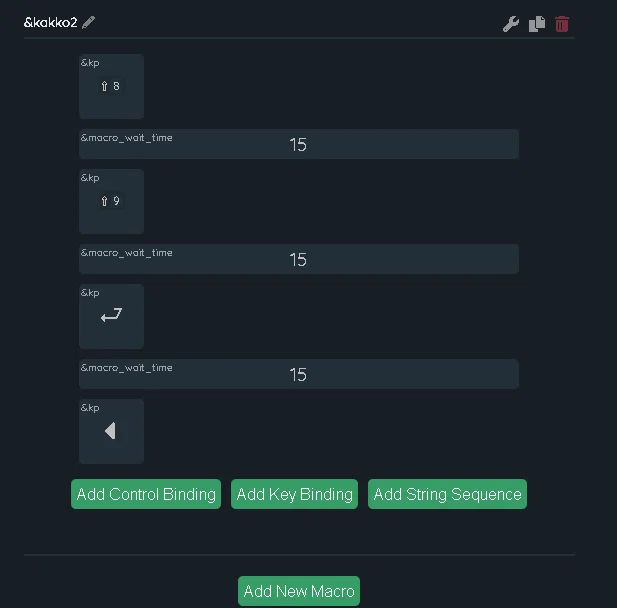Click the Add String Sequence button
617x608 pixels.
coord(447,494)
